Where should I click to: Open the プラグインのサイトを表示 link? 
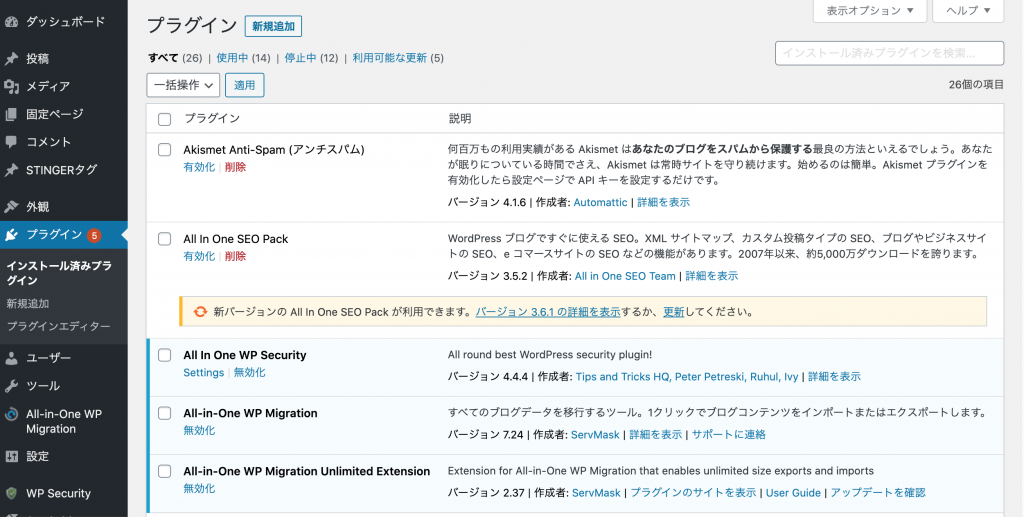(x=693, y=493)
